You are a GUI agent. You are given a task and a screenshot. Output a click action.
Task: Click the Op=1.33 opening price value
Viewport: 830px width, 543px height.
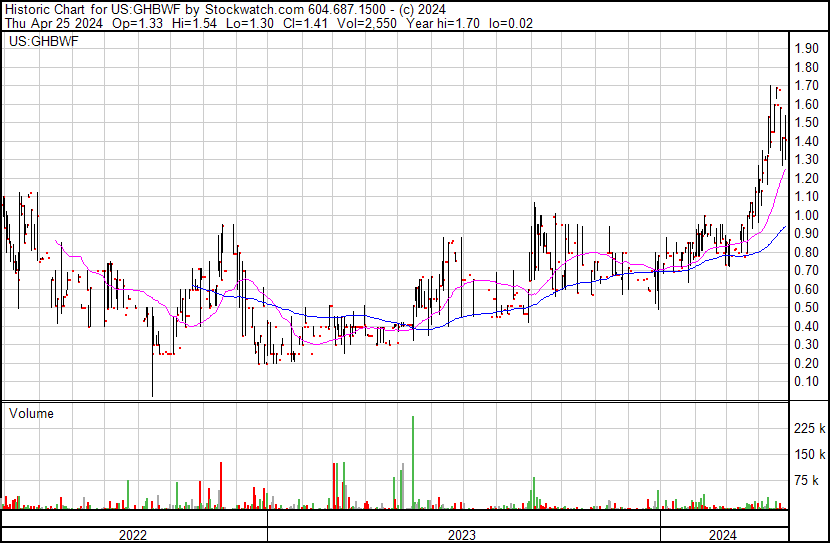tap(136, 24)
